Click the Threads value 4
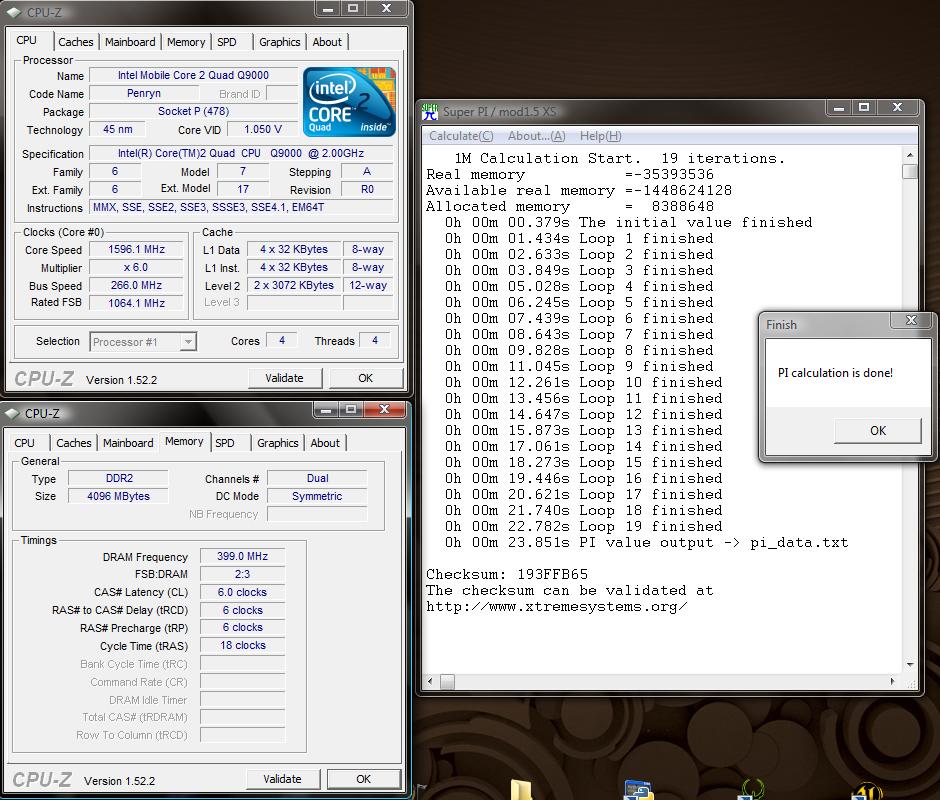Image resolution: width=940 pixels, height=800 pixels. coord(375,341)
